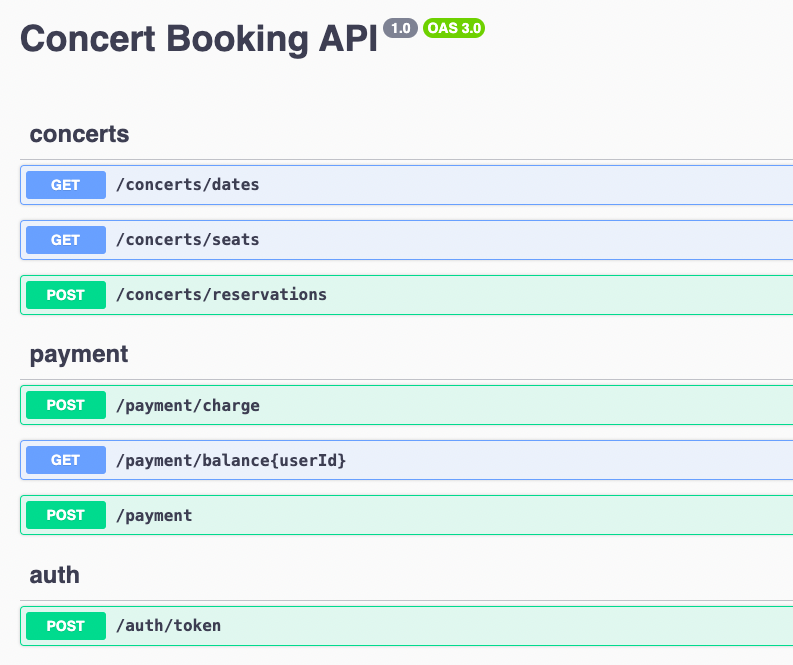Click the POST badge for /payment
Image resolution: width=793 pixels, height=665 pixels.
tap(65, 515)
